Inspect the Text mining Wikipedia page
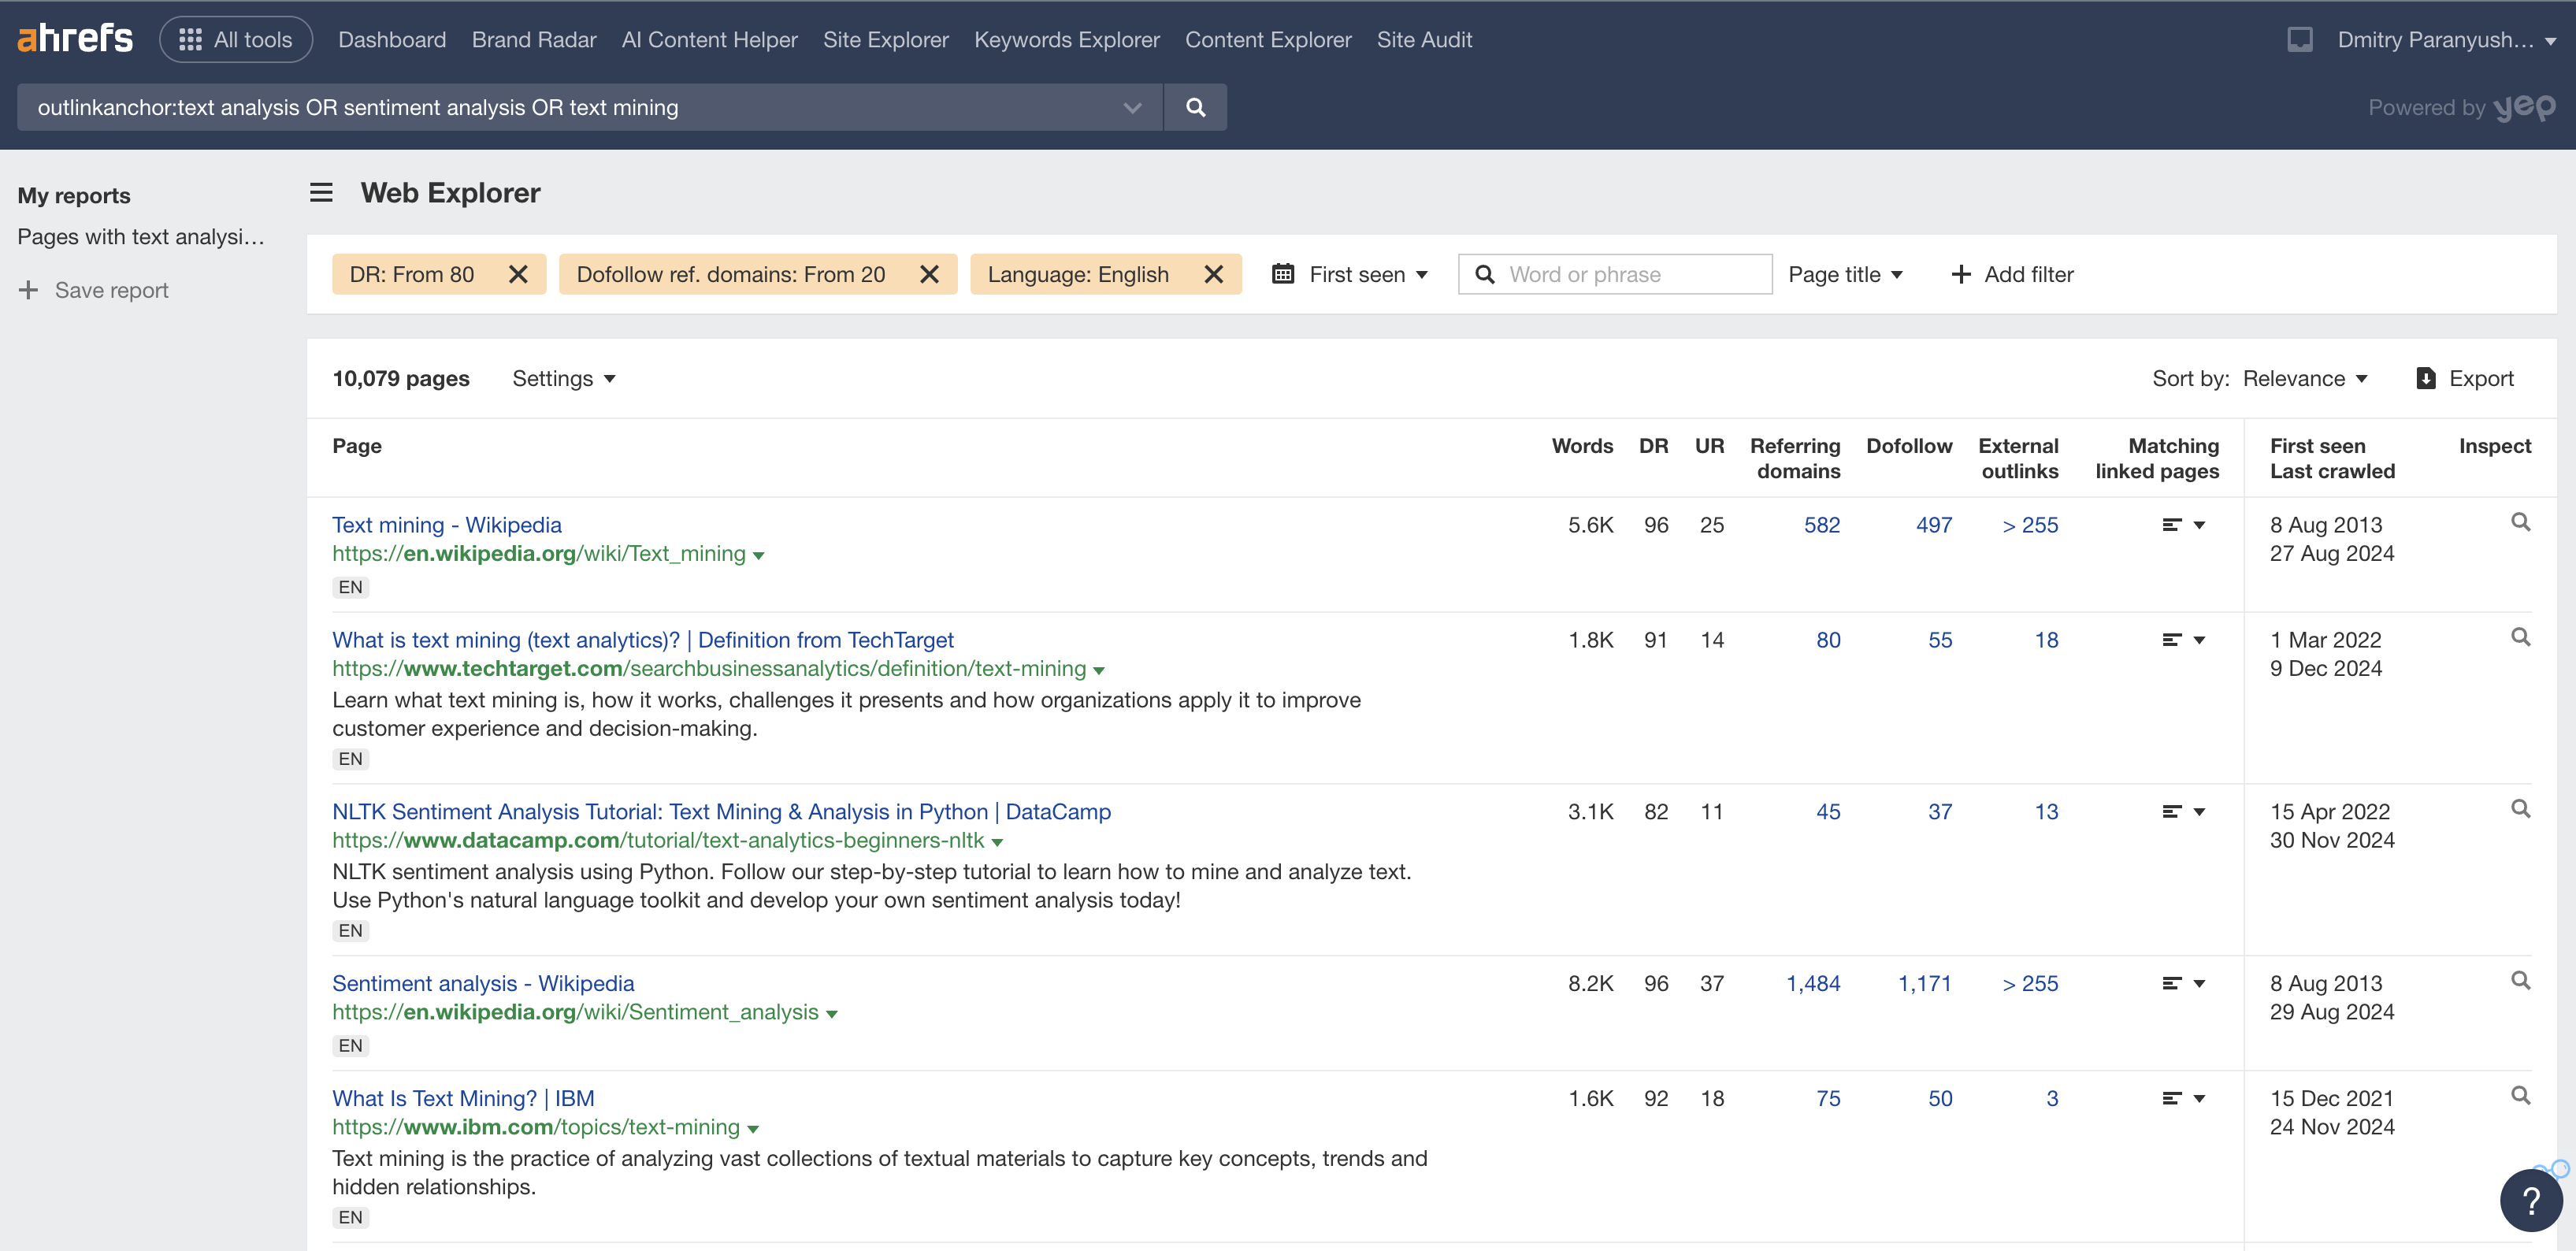 (2520, 522)
